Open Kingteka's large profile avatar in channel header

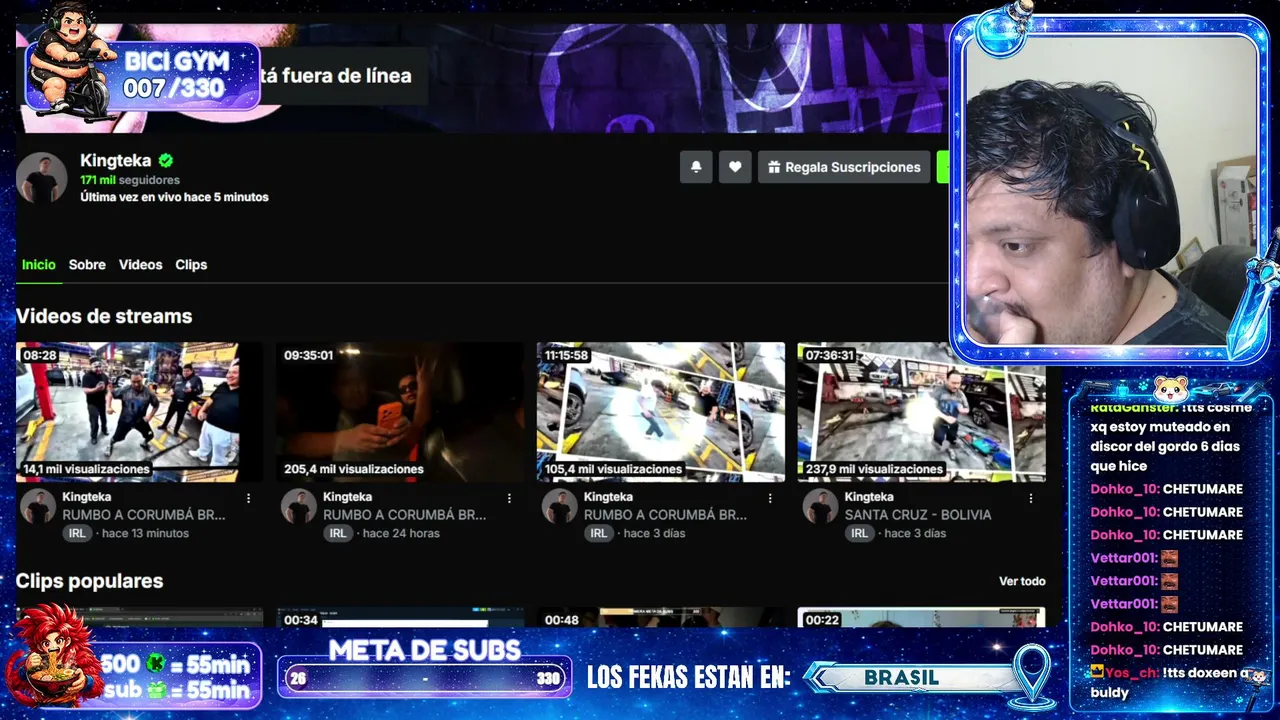click(42, 178)
